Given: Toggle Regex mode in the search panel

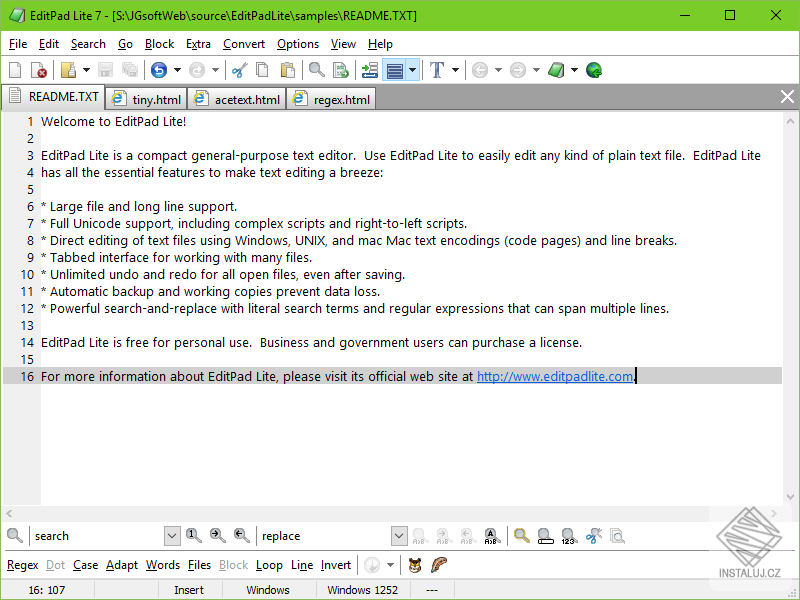Looking at the screenshot, I should click(22, 565).
